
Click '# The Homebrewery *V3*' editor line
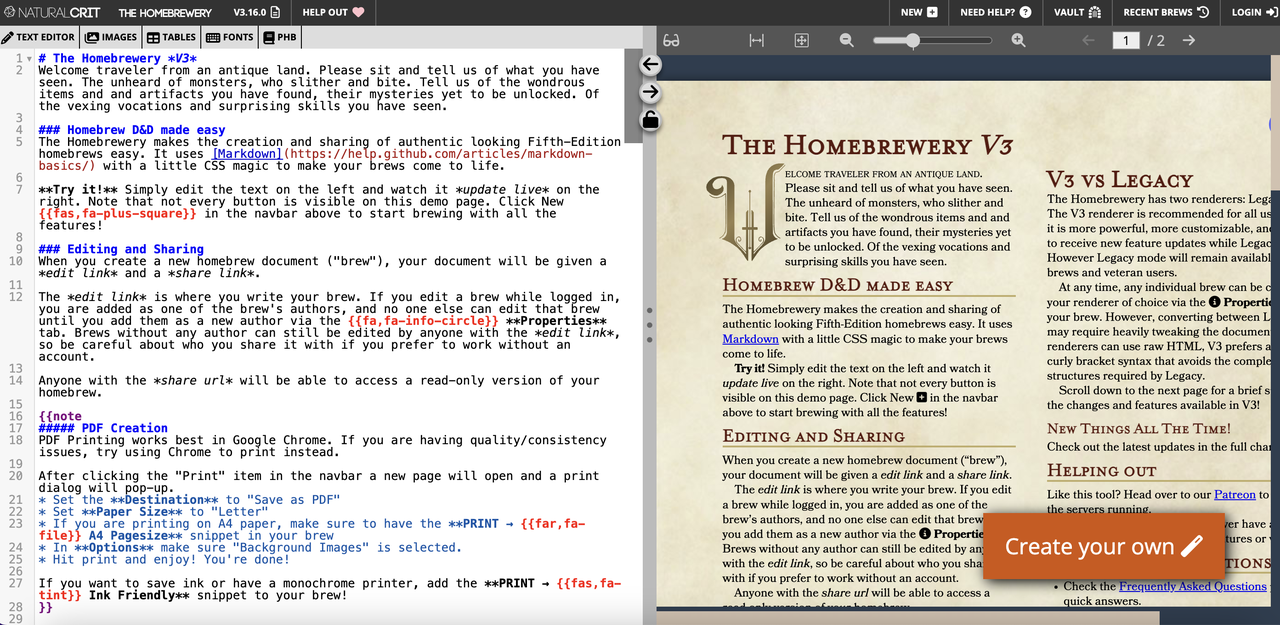[x=117, y=58]
